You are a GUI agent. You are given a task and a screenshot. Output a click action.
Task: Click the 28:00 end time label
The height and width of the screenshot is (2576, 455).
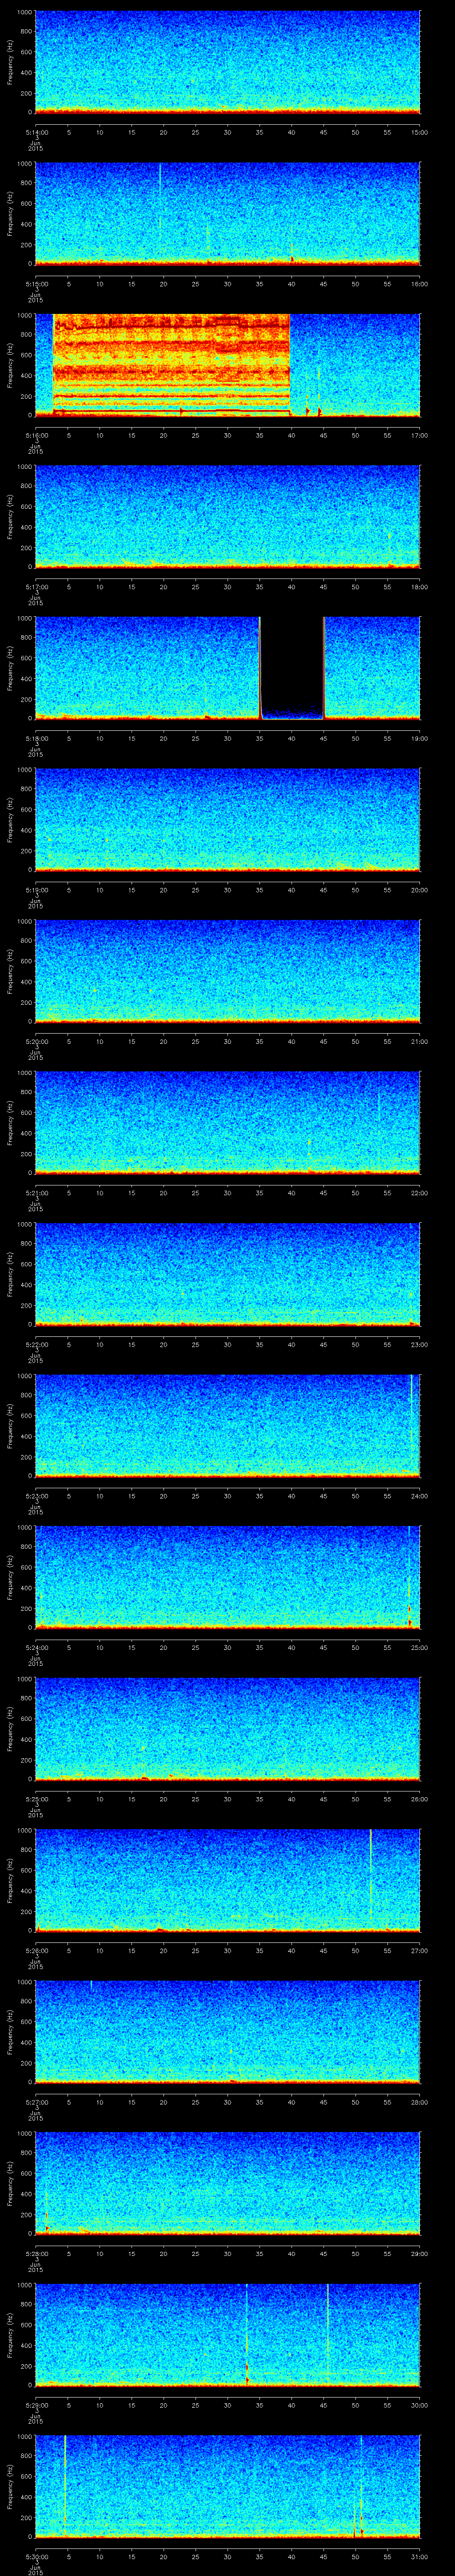click(x=420, y=2101)
